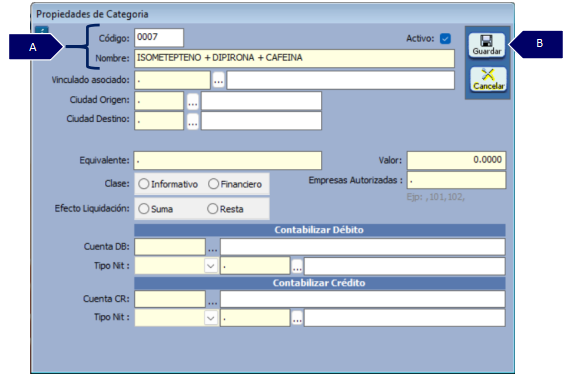Click the Ciudad Origen code field
The height and width of the screenshot is (376, 581).
click(x=159, y=101)
